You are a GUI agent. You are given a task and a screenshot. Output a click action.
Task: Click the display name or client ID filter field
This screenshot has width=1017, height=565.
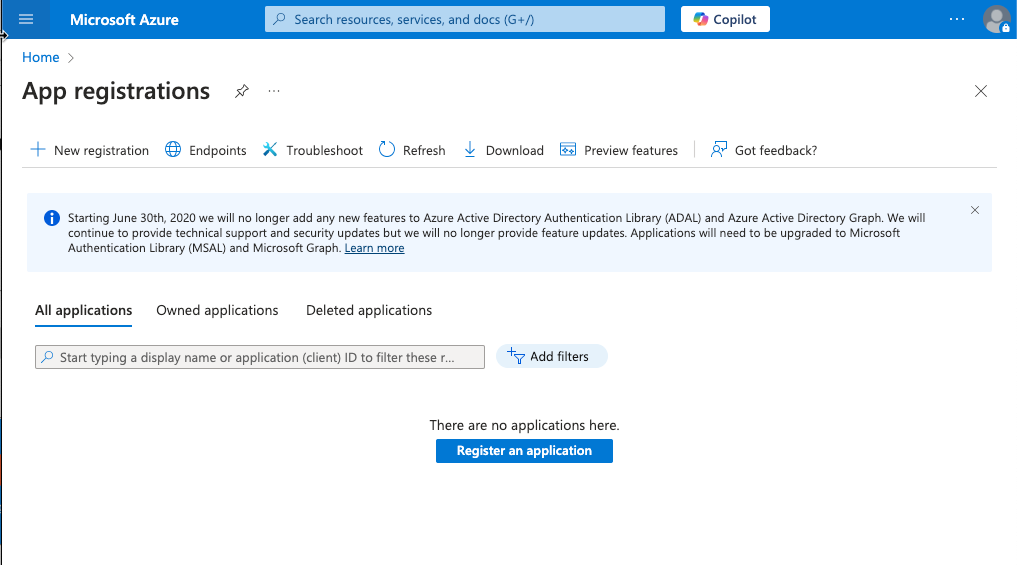pyautogui.click(x=259, y=357)
